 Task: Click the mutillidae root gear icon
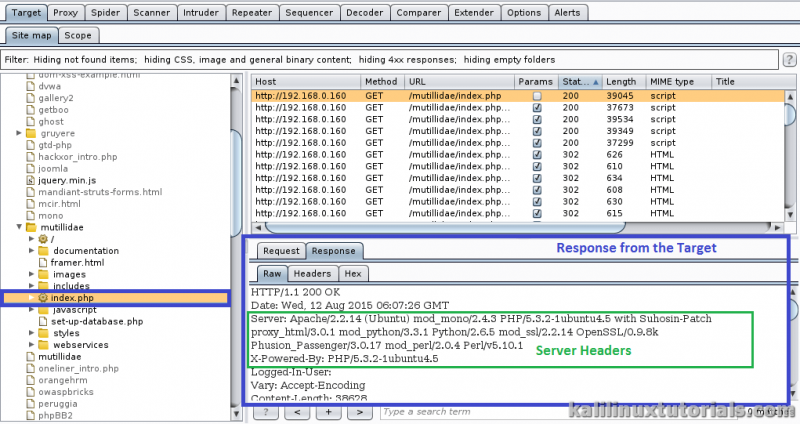tap(43, 239)
